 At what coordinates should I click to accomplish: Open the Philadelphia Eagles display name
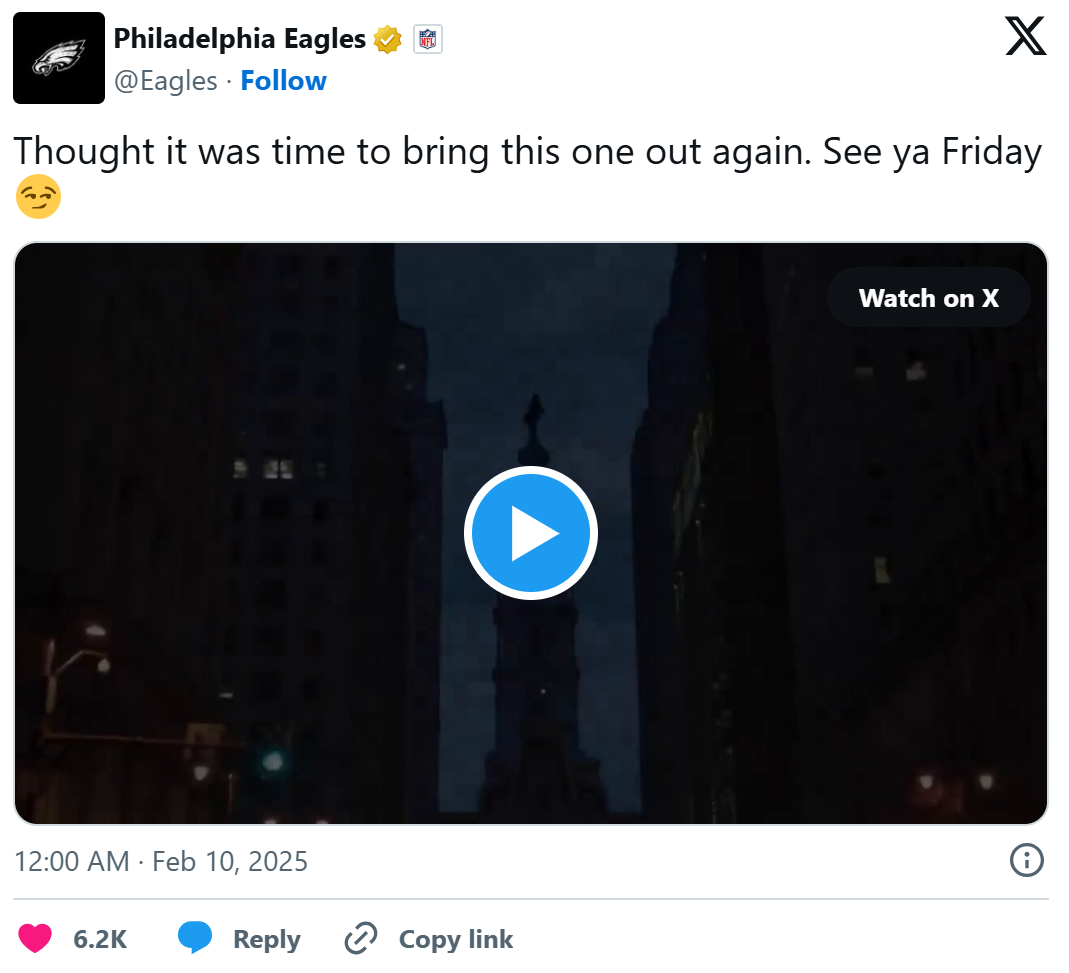click(240, 39)
